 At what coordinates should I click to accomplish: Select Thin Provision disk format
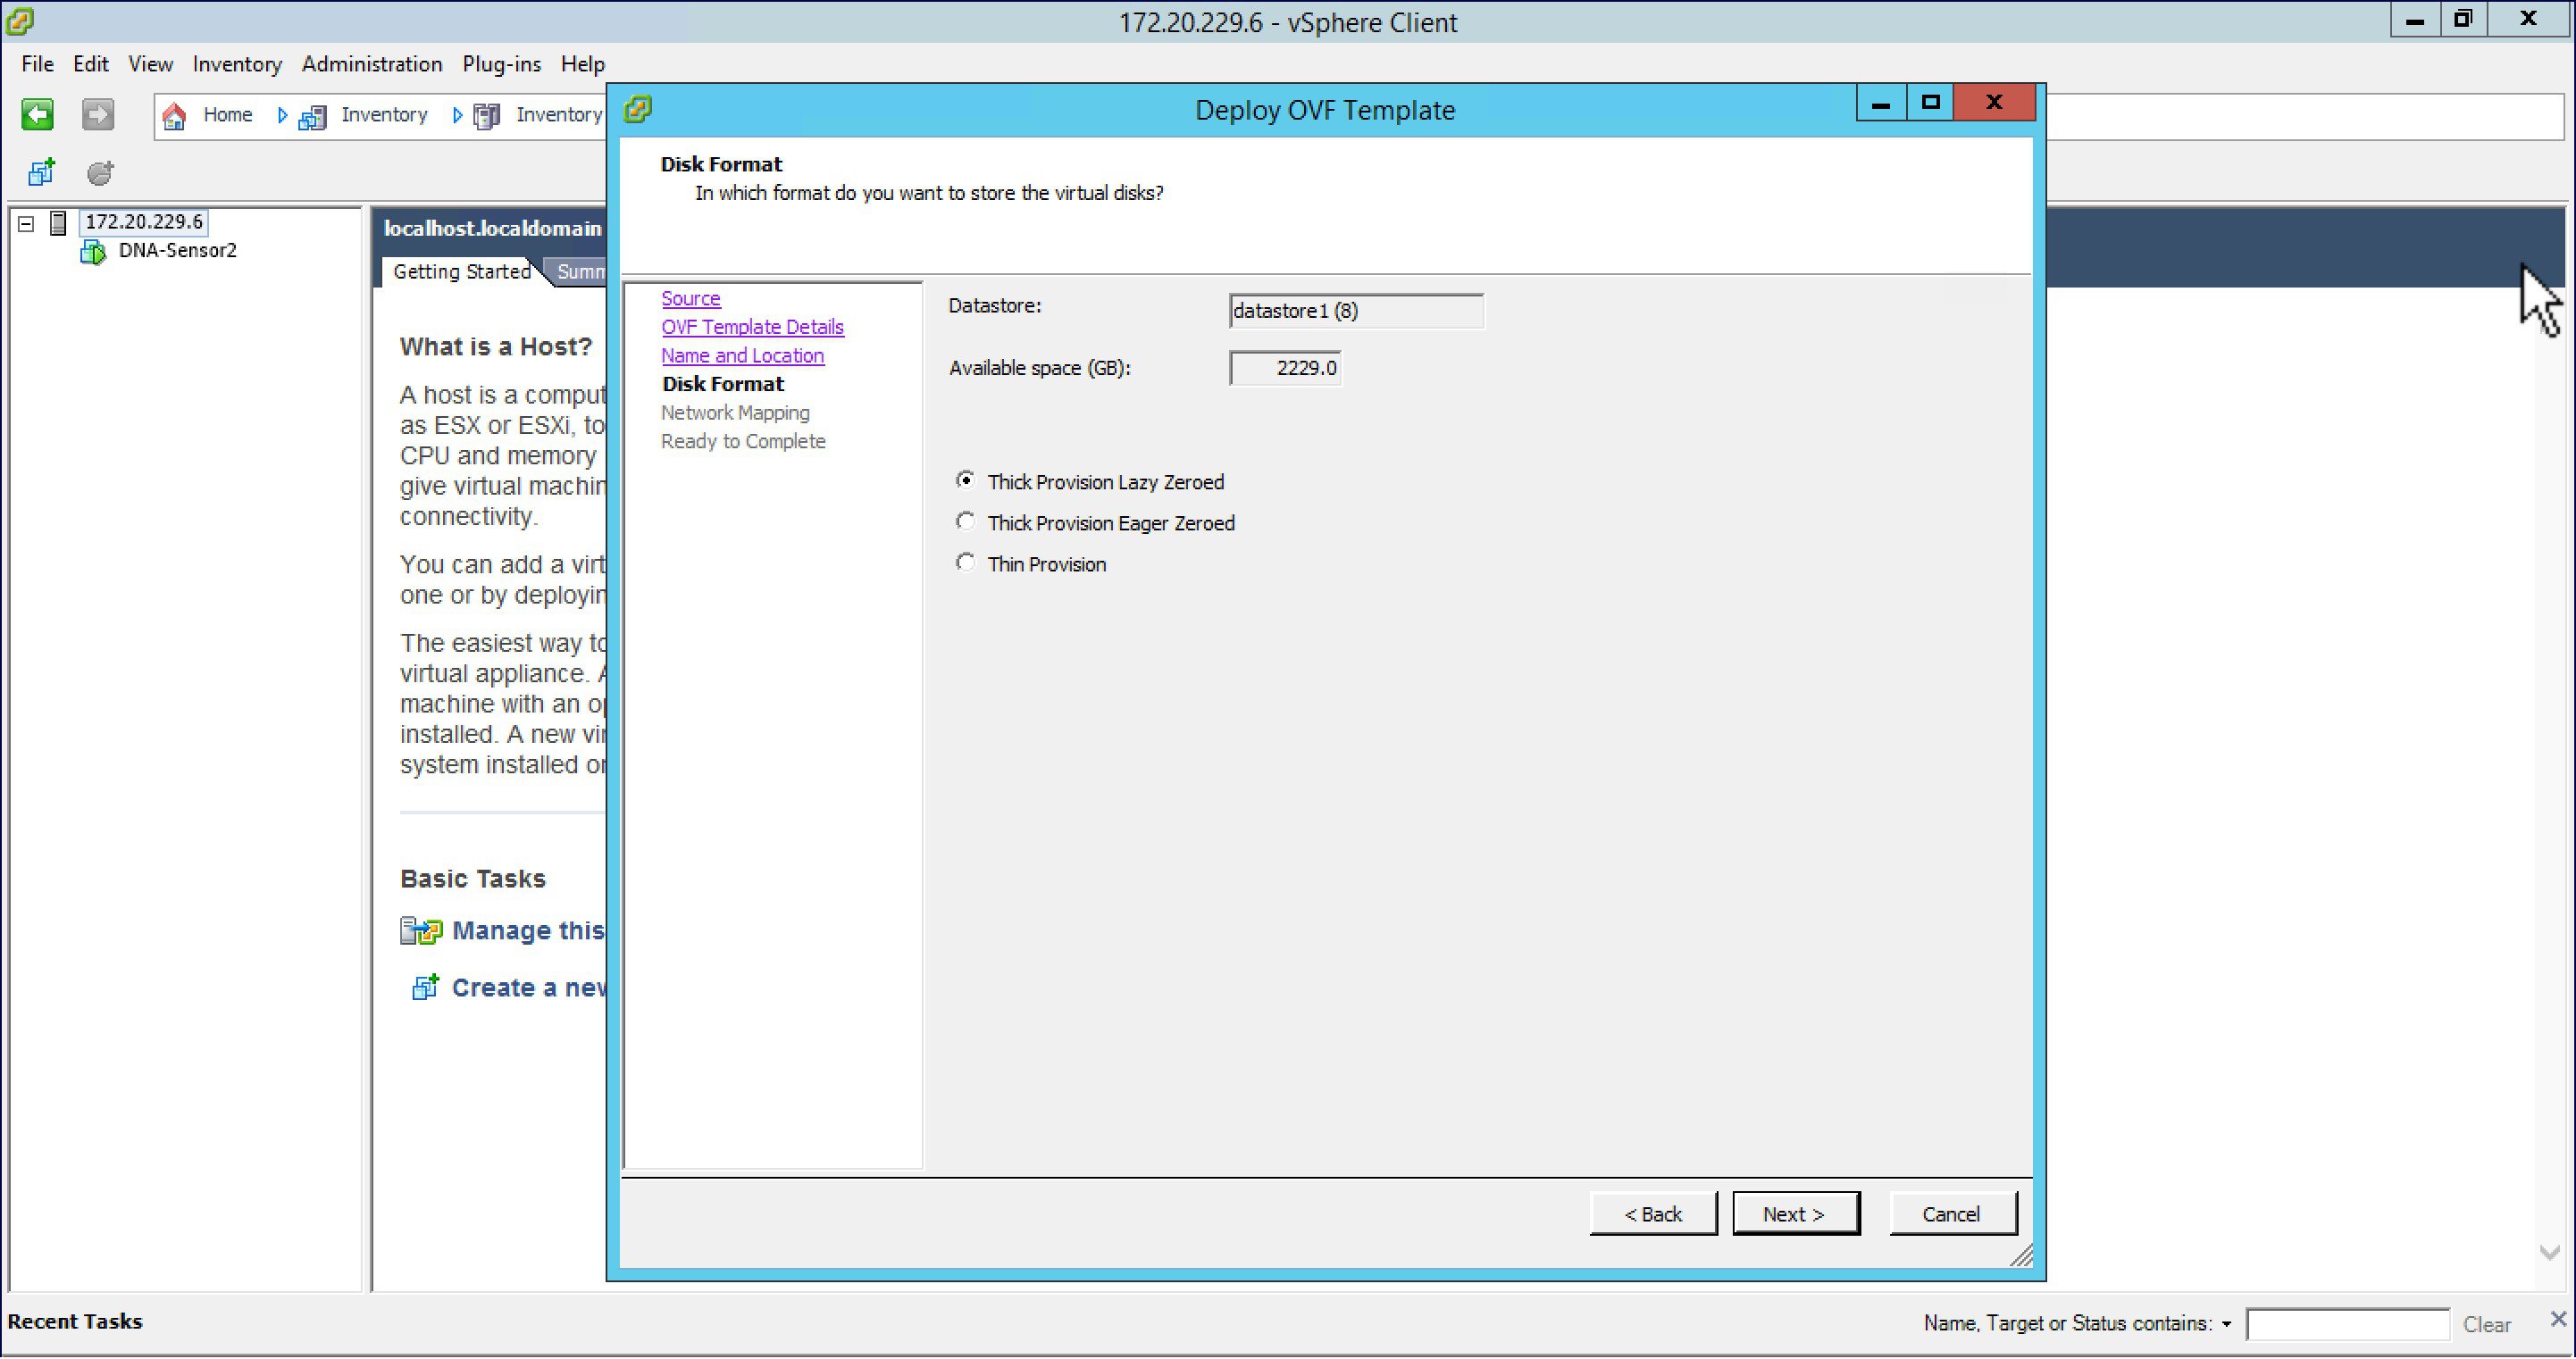[x=964, y=562]
